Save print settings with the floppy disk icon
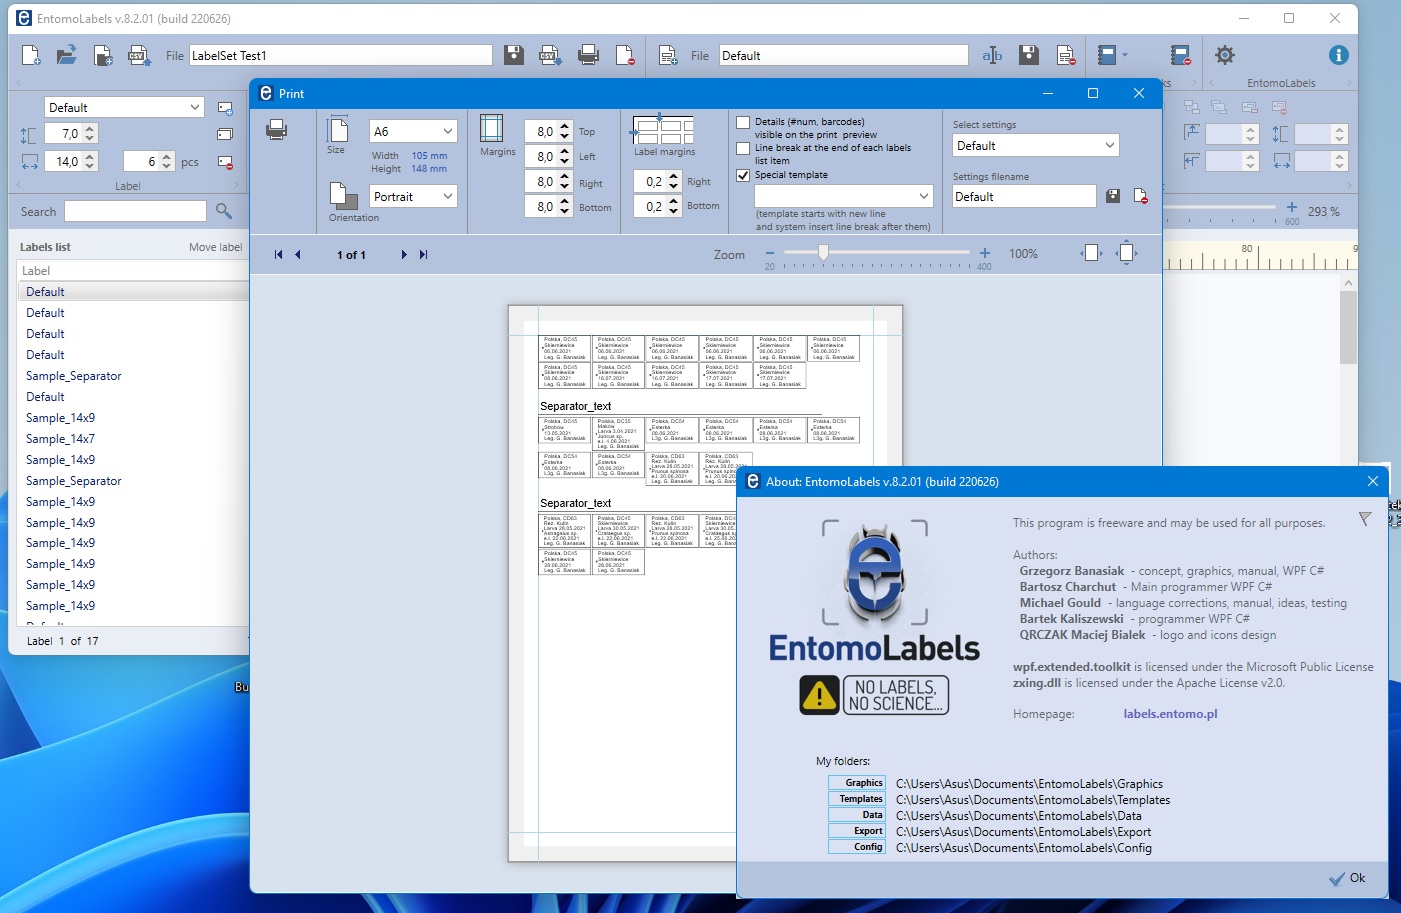The image size is (1401, 913). tap(1113, 197)
